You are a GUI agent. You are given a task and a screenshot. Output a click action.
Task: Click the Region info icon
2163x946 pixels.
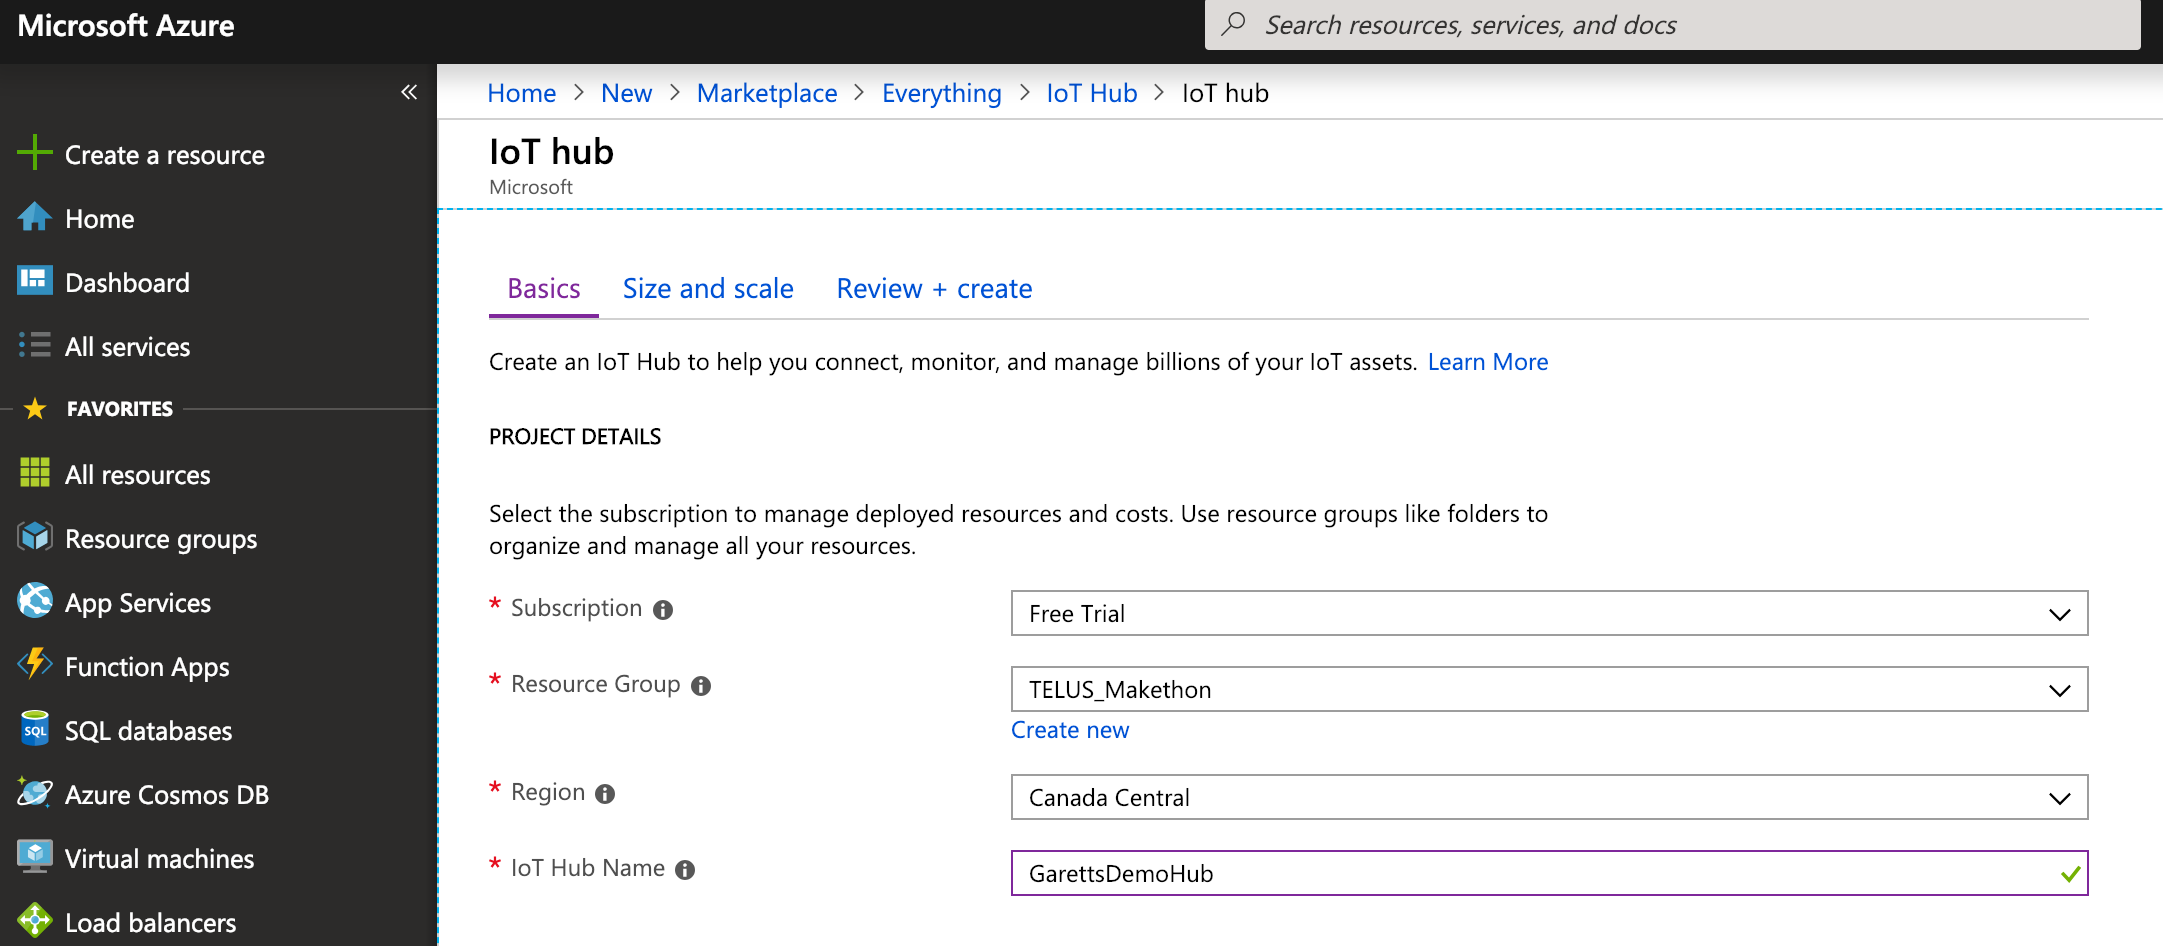[605, 794]
